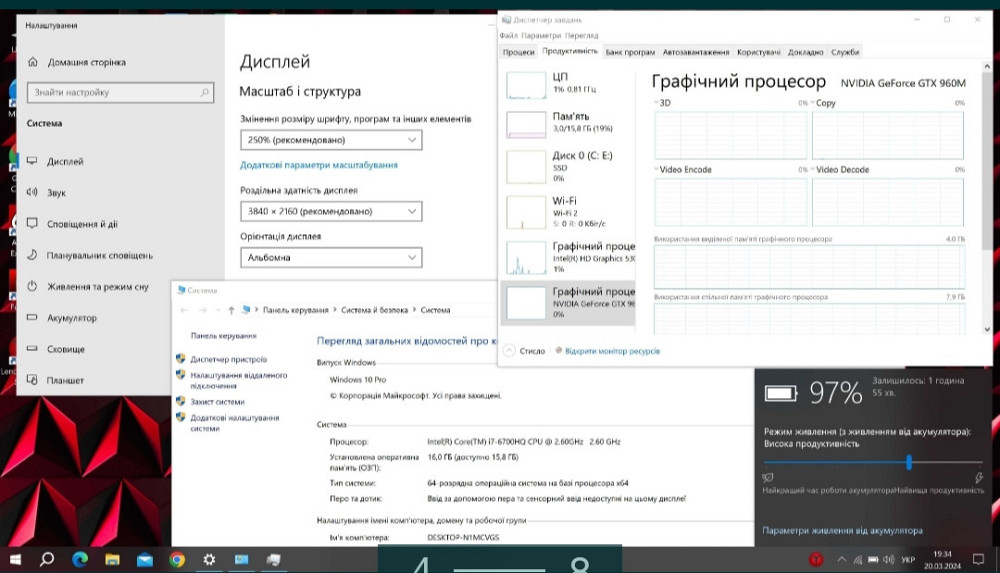Switch to the Користувачі tab
Screen dimensions: 1000x573
758,52
